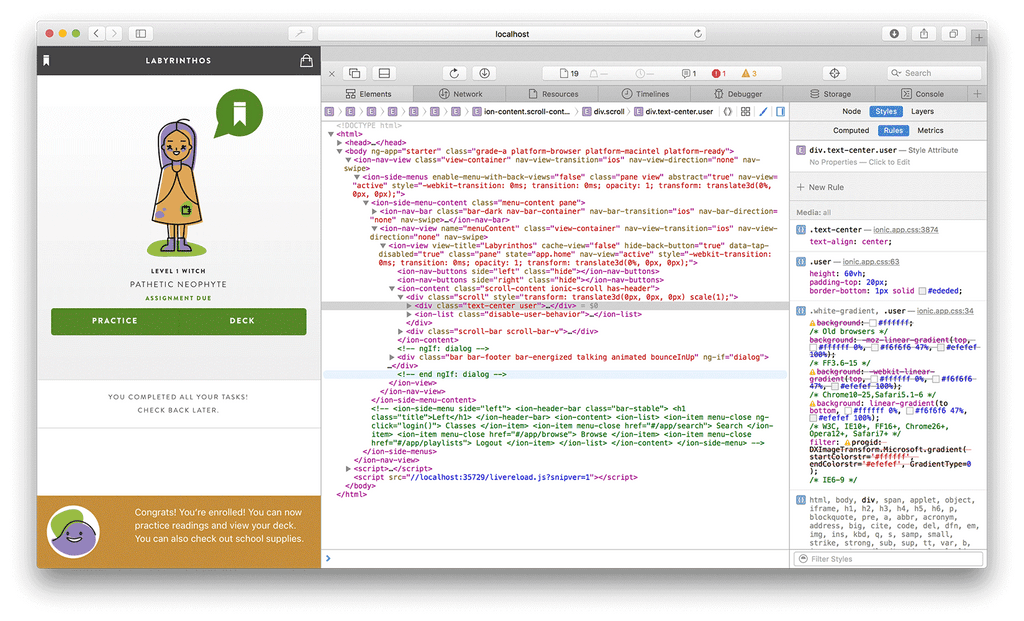Viewport: 1024px width, 621px height.
Task: Toggle the details sidebar panel icon
Action: coord(780,112)
